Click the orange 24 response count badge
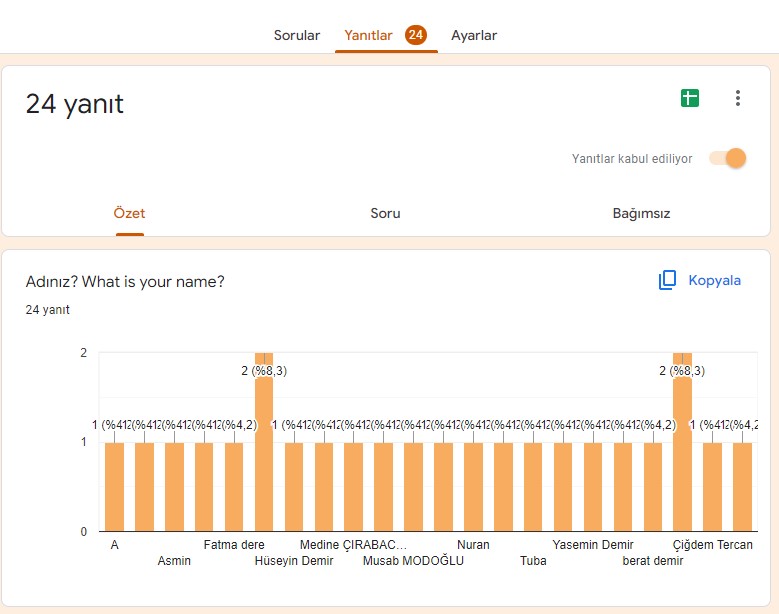The image size is (779, 614). (x=416, y=35)
